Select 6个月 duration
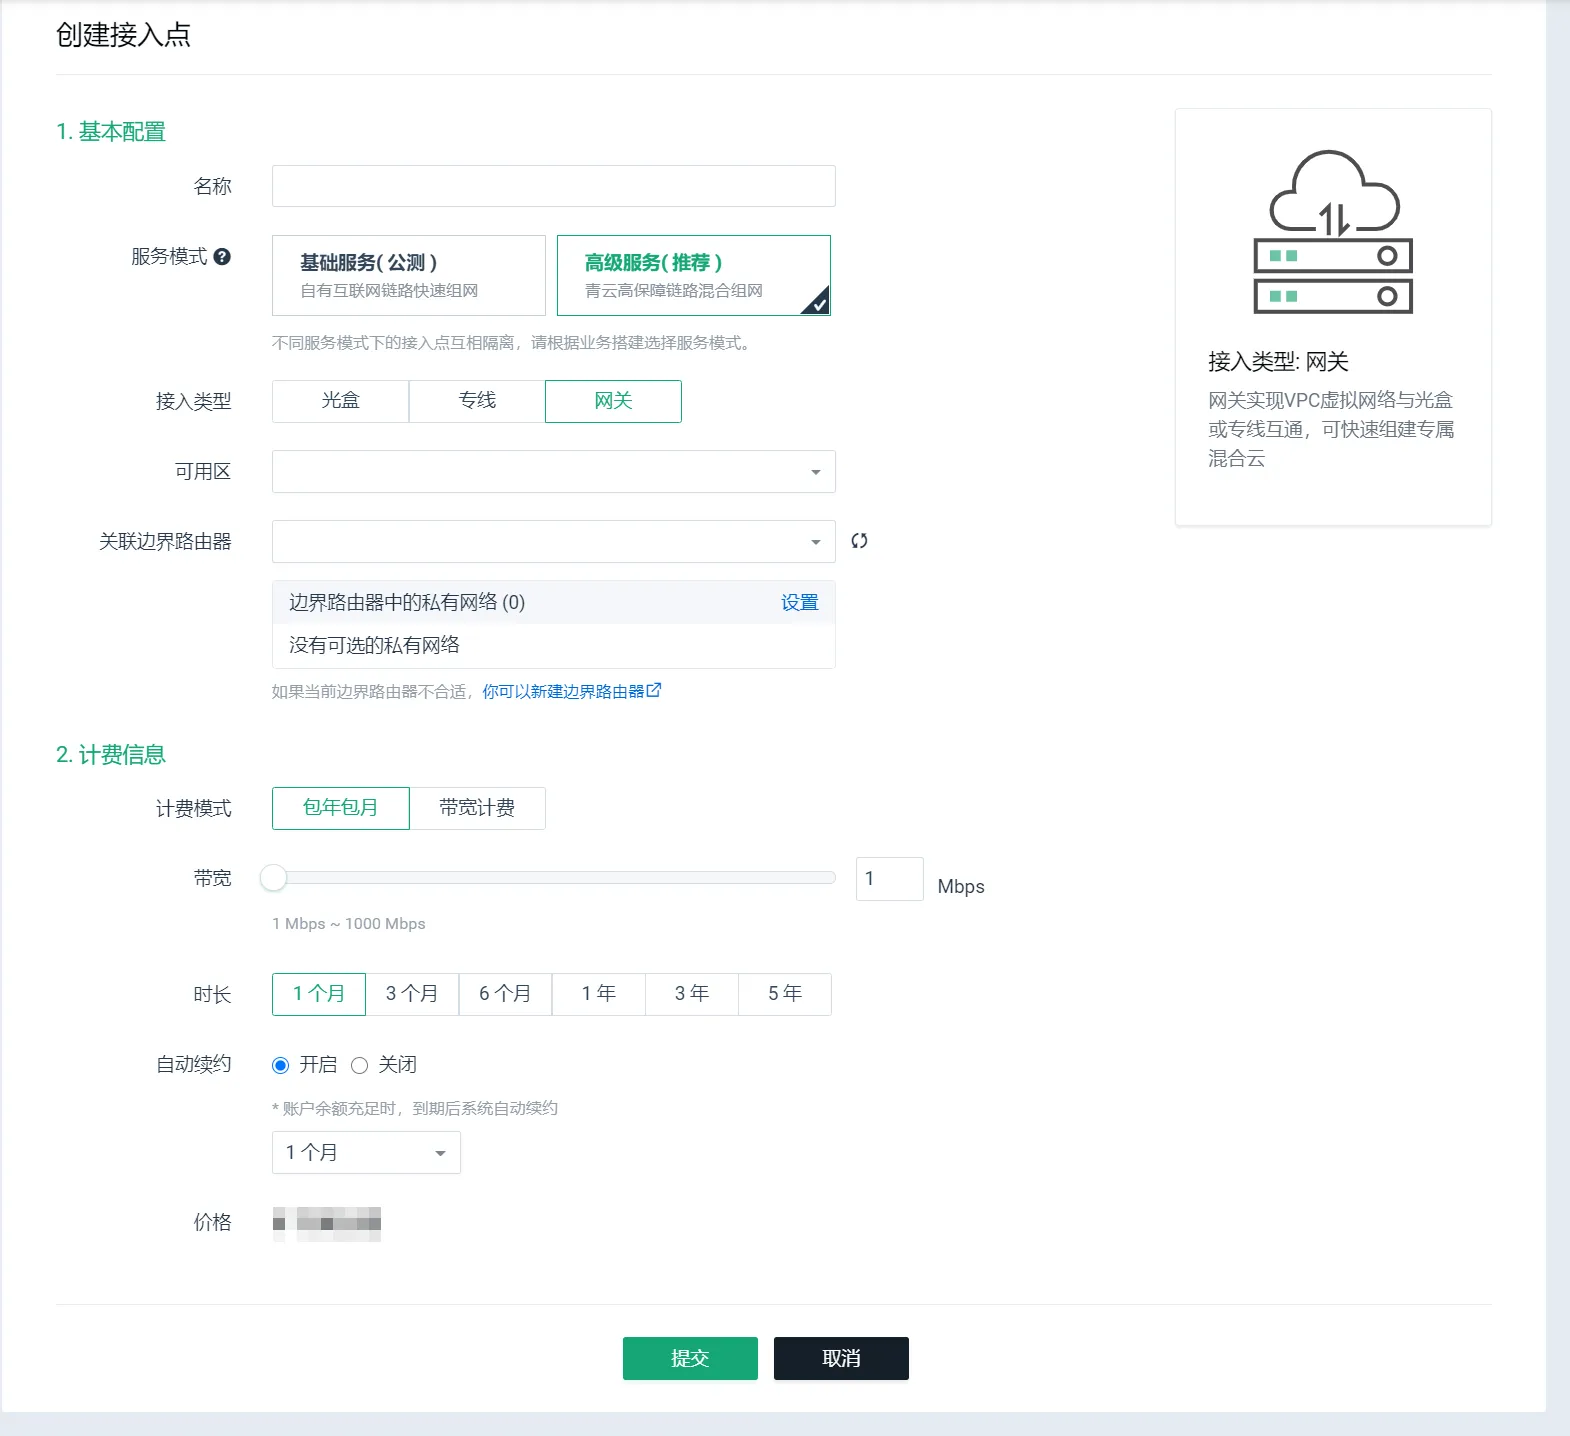Image resolution: width=1570 pixels, height=1436 pixels. (505, 994)
